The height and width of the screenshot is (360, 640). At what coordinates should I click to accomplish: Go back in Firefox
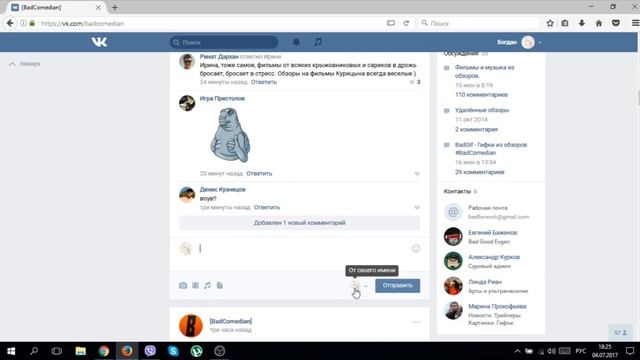coord(10,23)
